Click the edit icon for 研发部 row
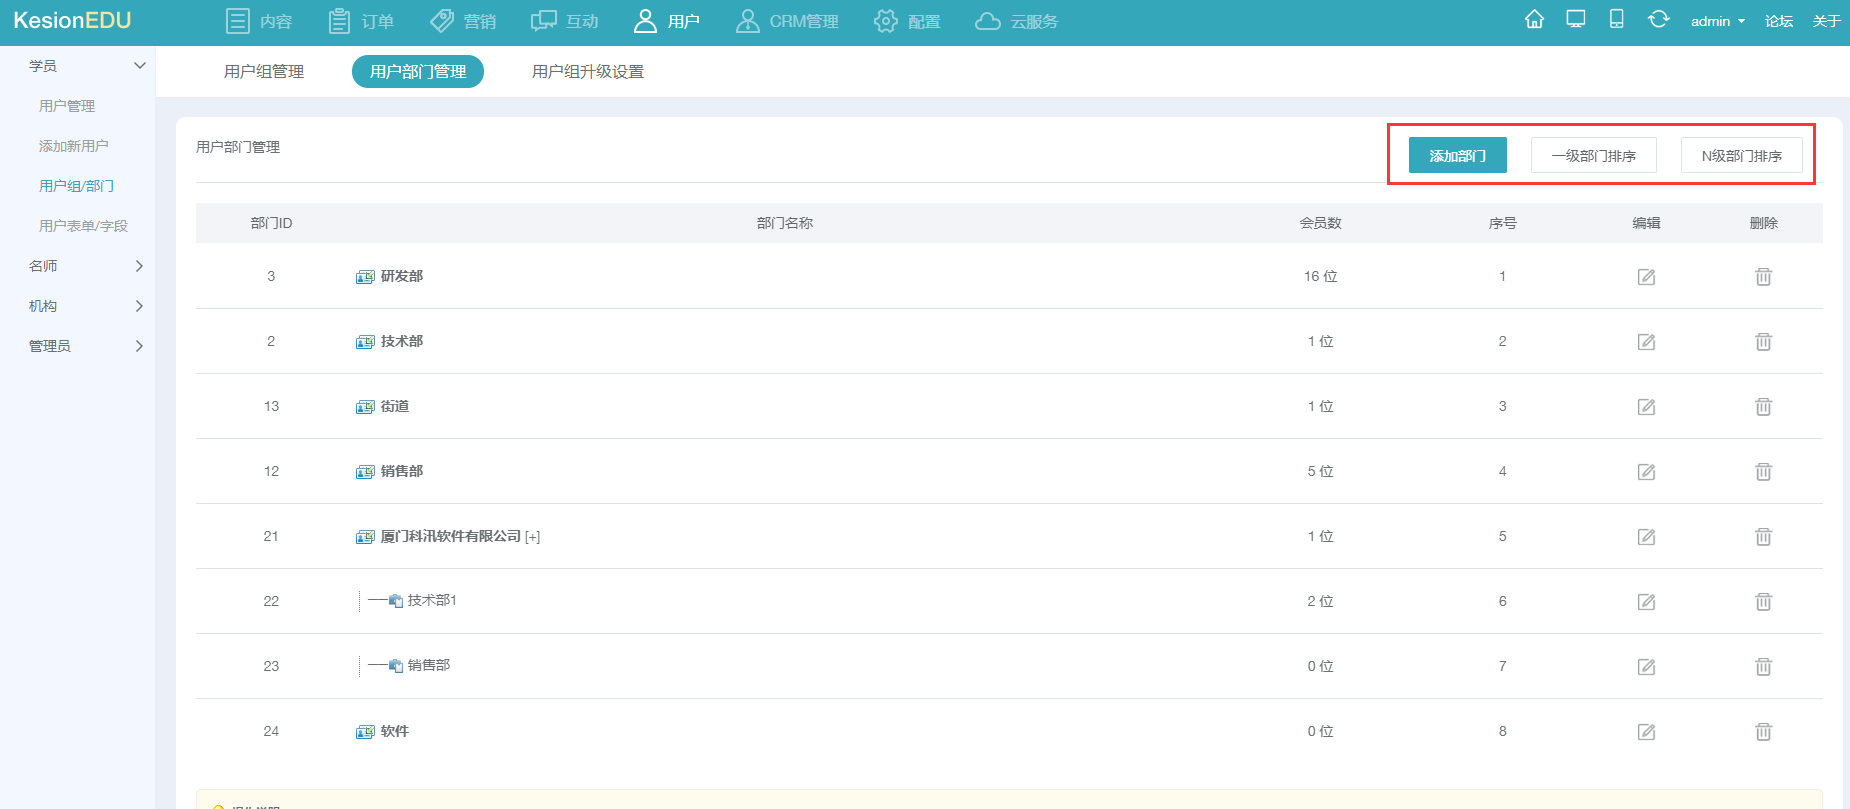Image resolution: width=1850 pixels, height=809 pixels. [x=1646, y=277]
